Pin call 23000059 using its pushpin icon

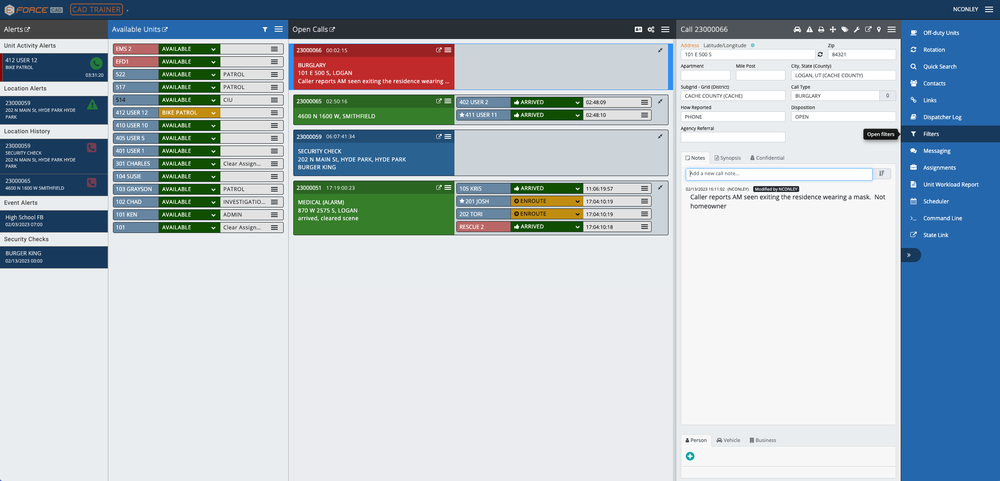point(660,136)
